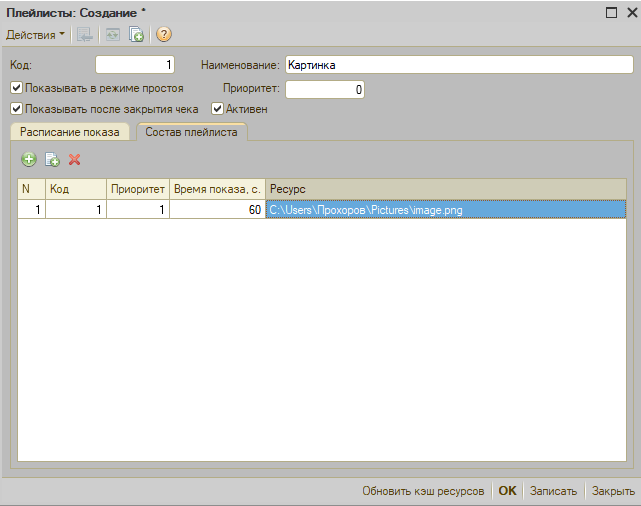Viewport: 641px width, 506px height.
Task: Toggle 'Показывать после закрытия чека' checkbox
Action: 16,109
